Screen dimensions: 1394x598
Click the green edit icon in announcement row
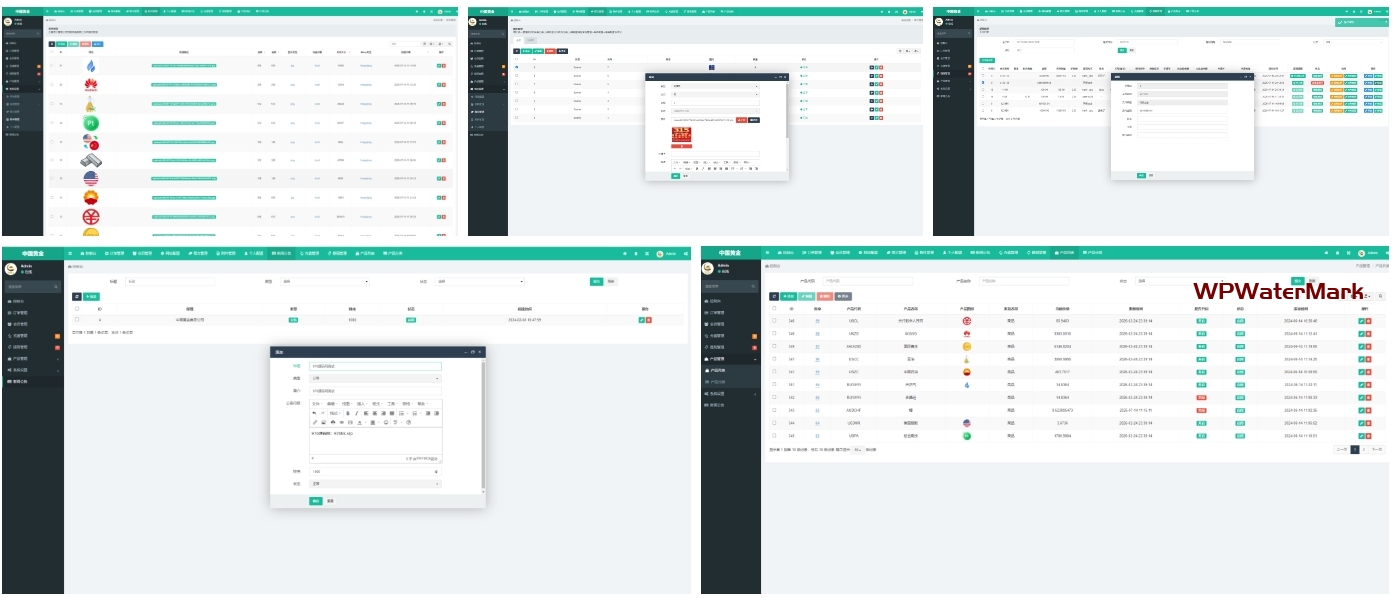click(x=641, y=320)
